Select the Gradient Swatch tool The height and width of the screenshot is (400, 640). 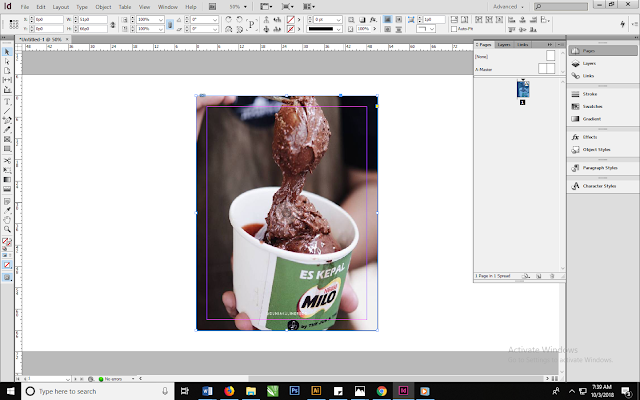(x=7, y=179)
